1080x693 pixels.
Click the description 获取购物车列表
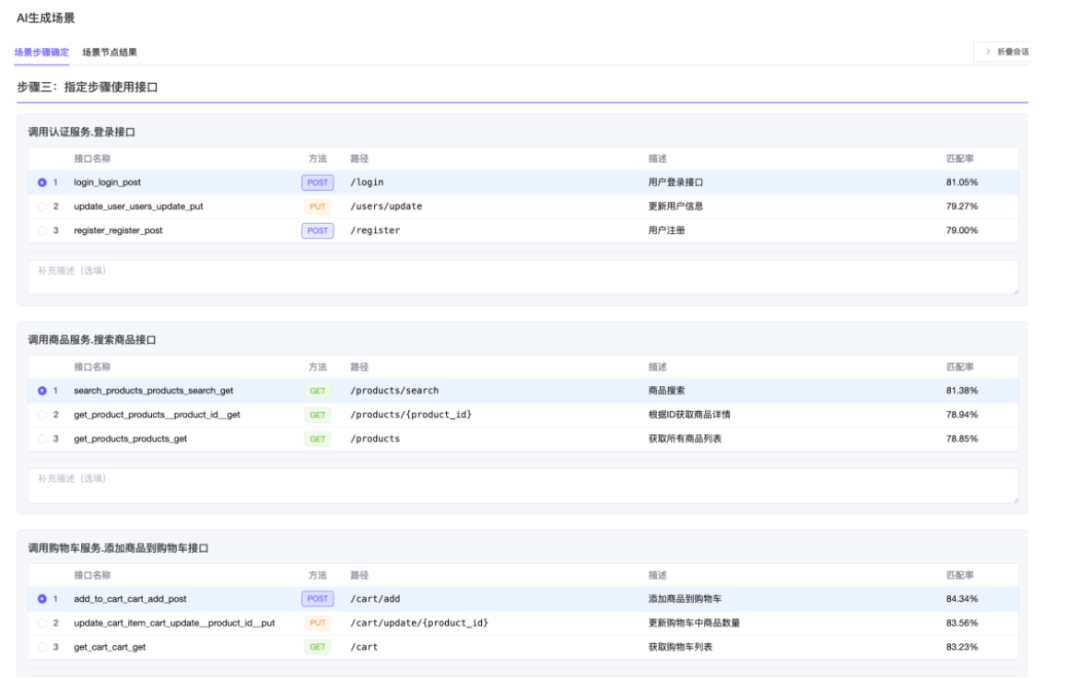pos(681,648)
